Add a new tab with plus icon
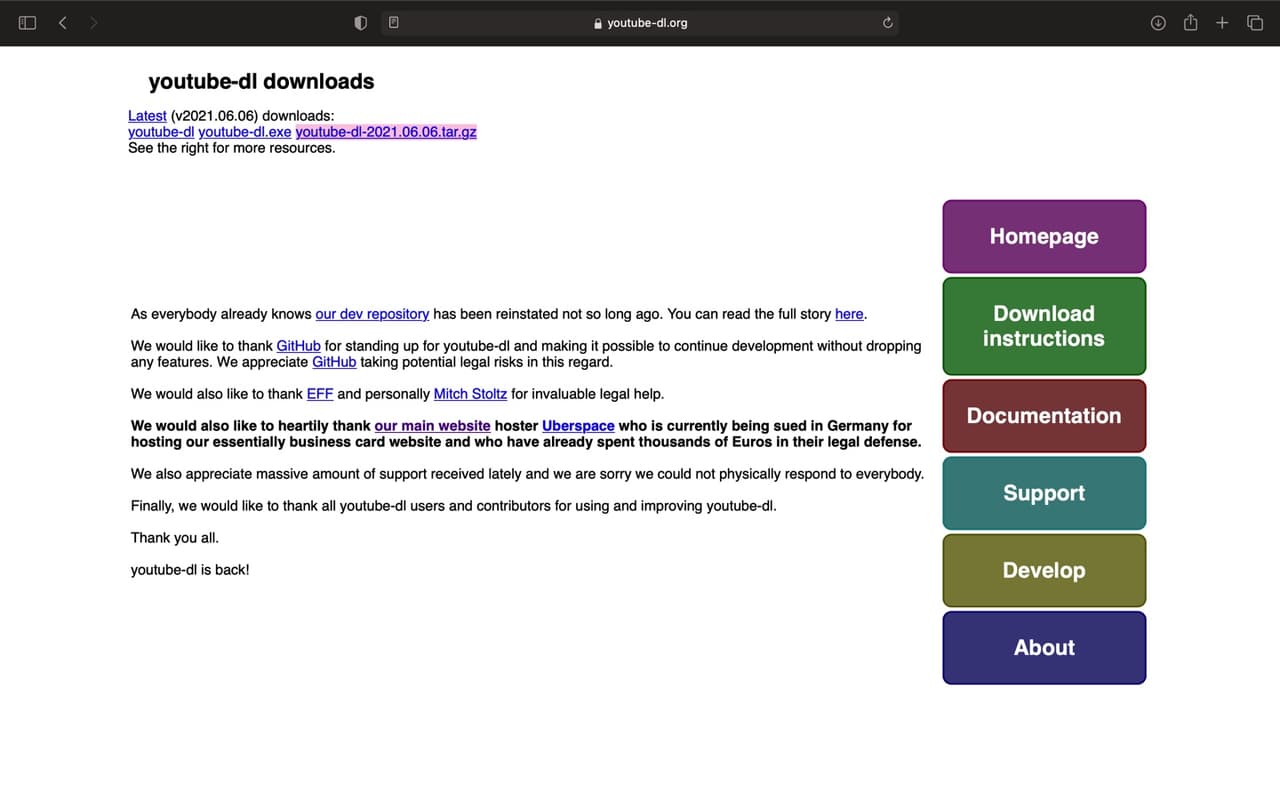 coord(1222,22)
